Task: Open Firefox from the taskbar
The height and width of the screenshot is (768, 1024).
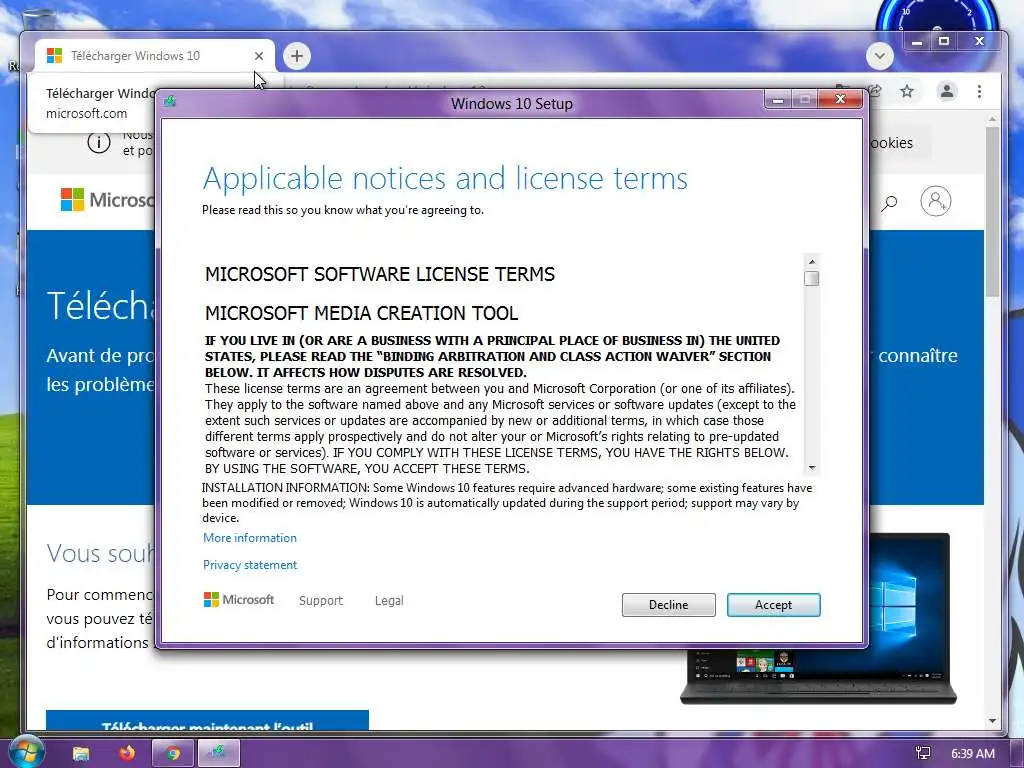Action: pos(127,753)
